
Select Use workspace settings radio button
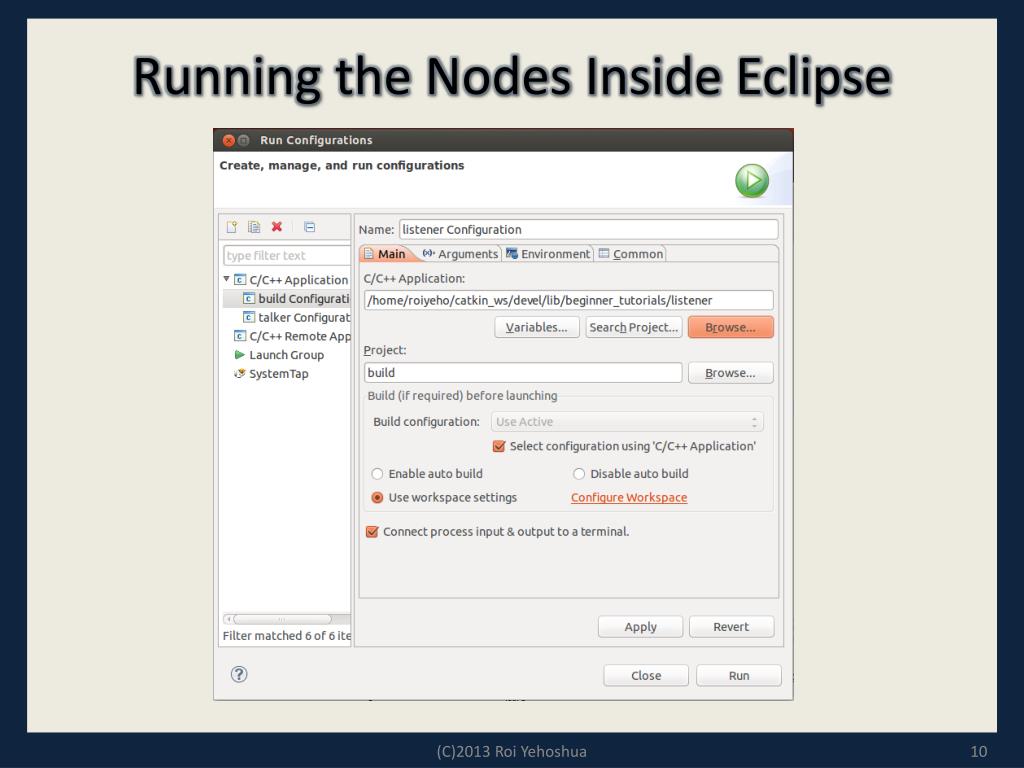coord(377,498)
